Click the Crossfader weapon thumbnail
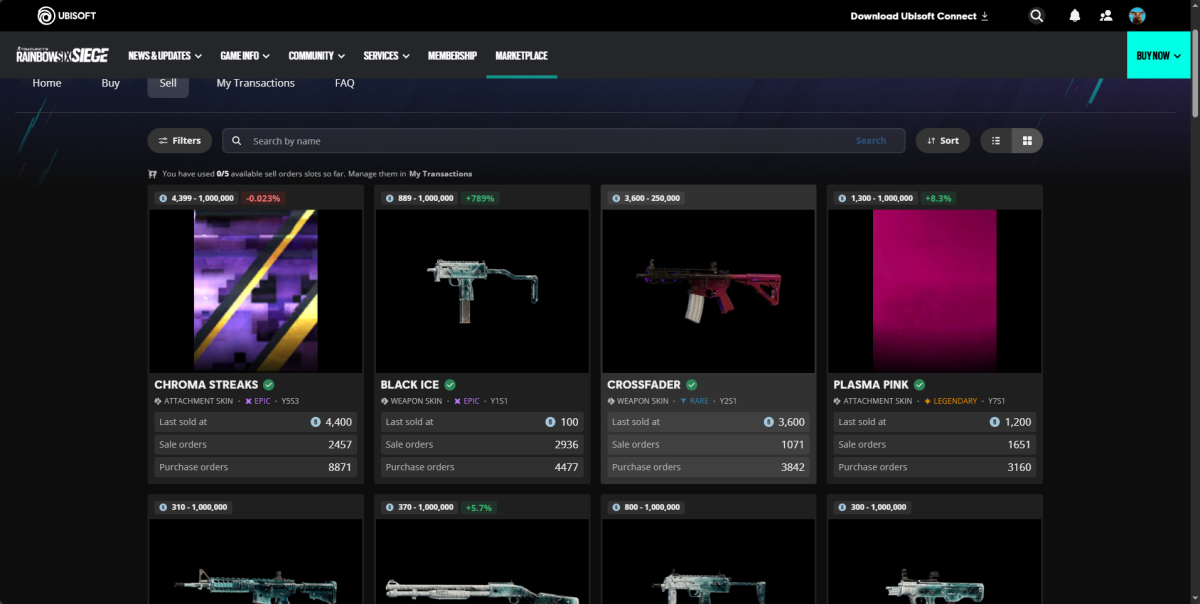Viewport: 1200px width, 604px height. click(x=709, y=291)
